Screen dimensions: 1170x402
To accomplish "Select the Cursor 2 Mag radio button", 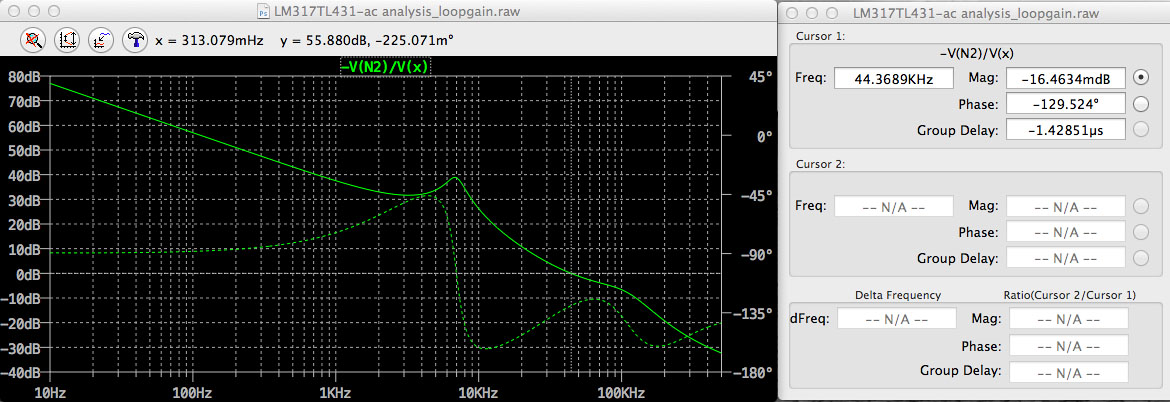I will [1140, 206].
